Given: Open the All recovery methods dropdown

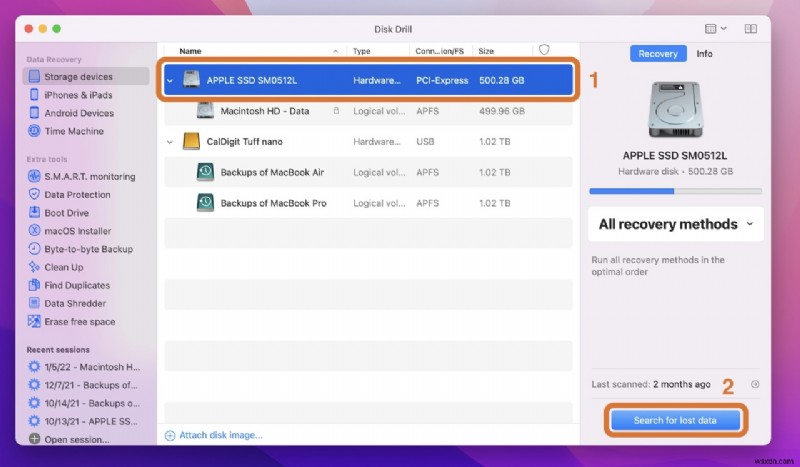Looking at the screenshot, I should pyautogui.click(x=676, y=224).
